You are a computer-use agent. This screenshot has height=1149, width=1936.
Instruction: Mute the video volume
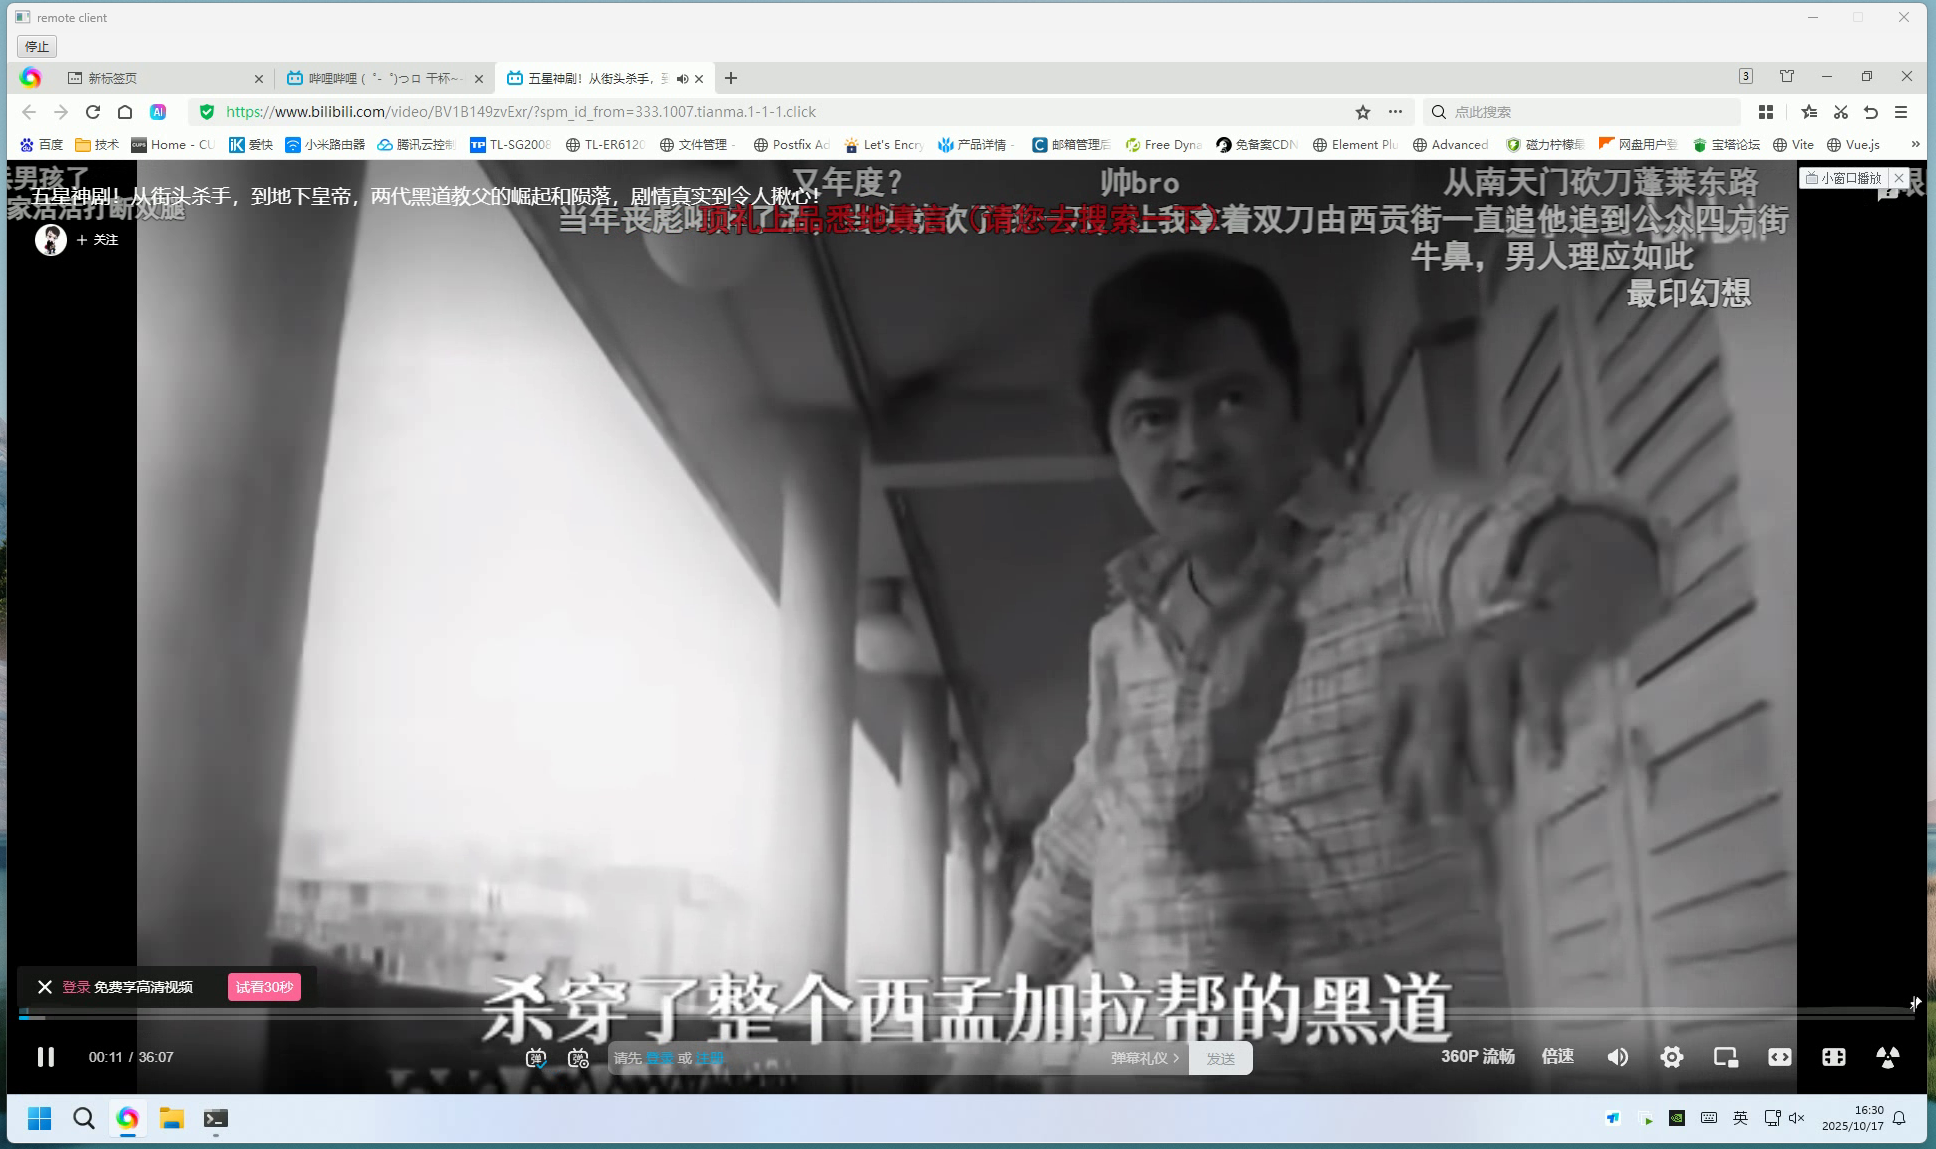[x=1617, y=1057]
